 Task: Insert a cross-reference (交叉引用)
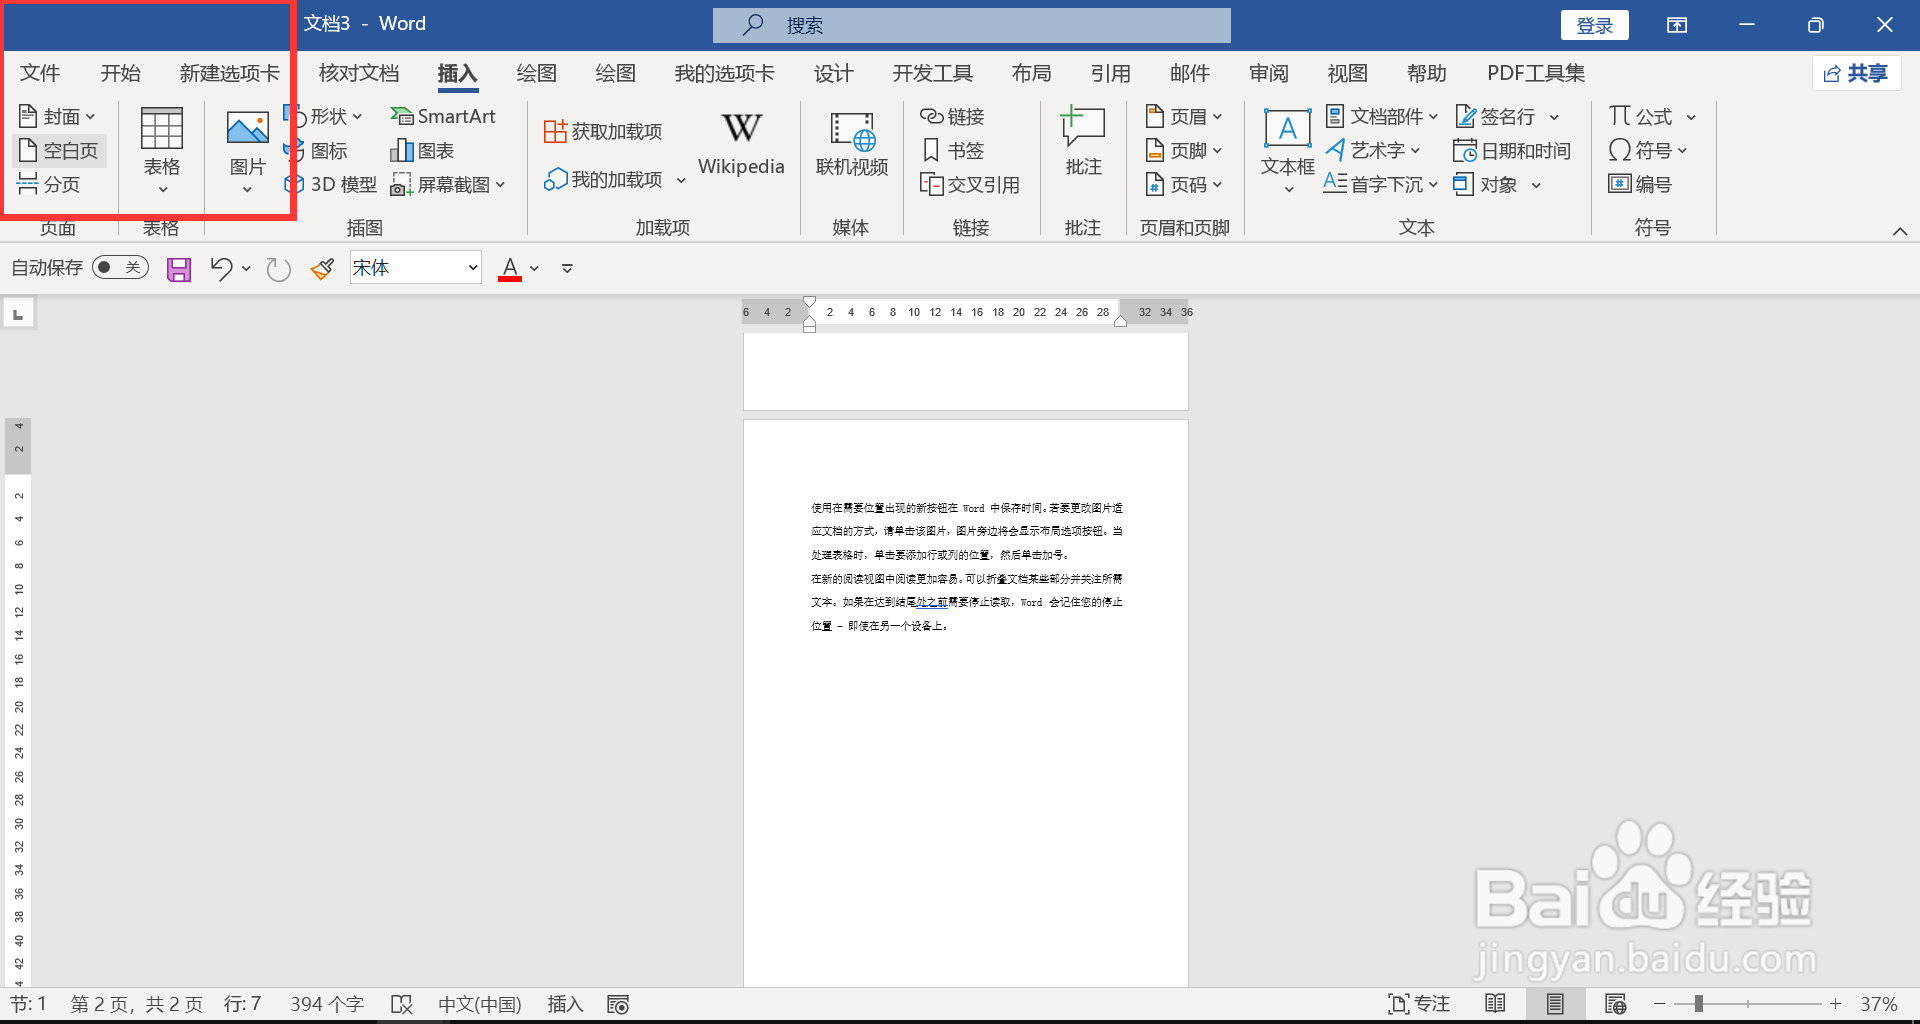[x=969, y=185]
